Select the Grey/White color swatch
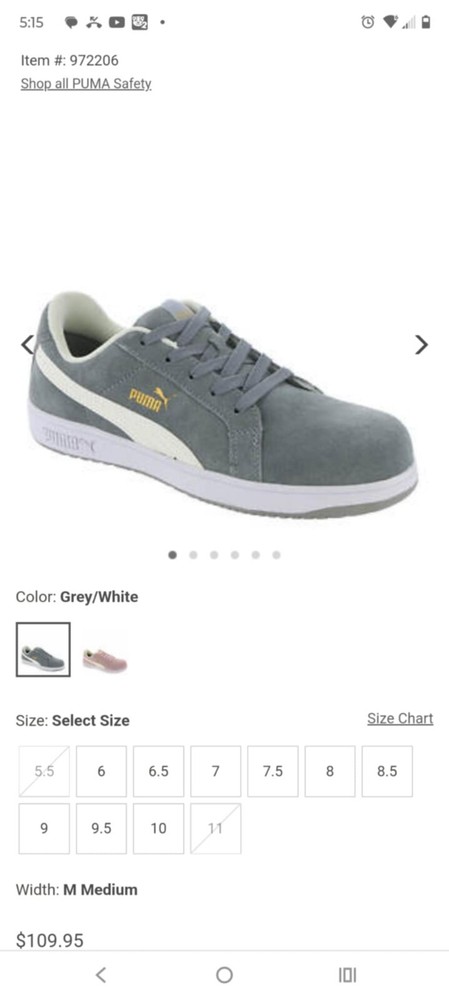449x1000 pixels. tap(43, 650)
